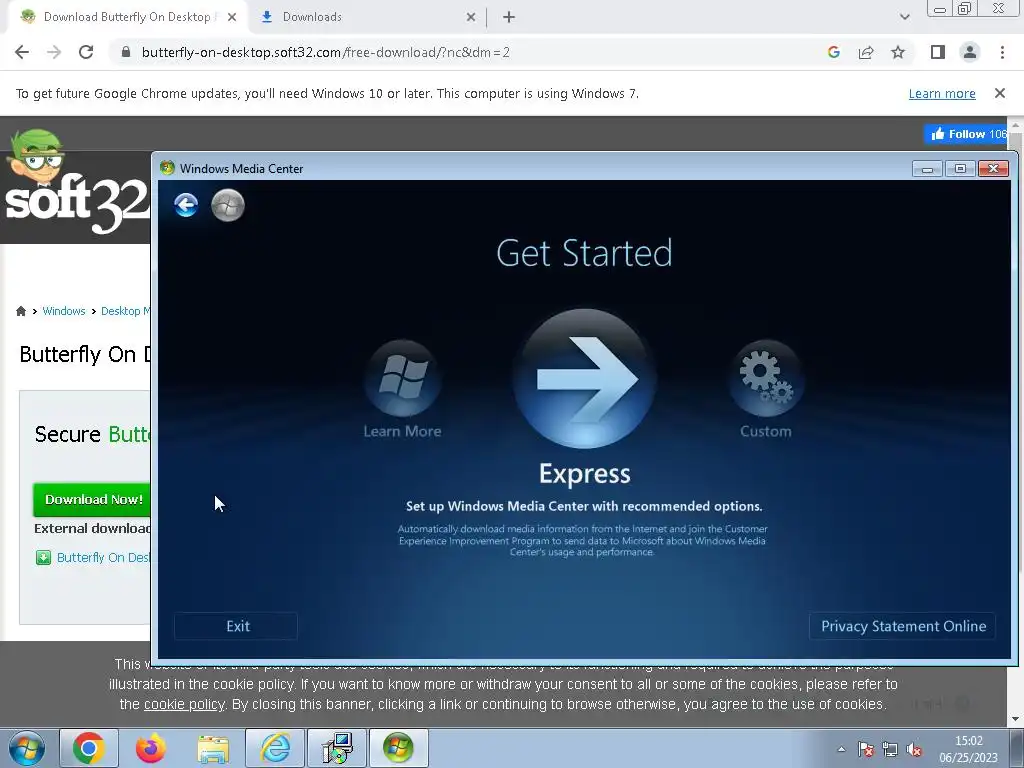This screenshot has width=1024, height=768.
Task: Open a new Chrome tab
Action: click(x=509, y=17)
